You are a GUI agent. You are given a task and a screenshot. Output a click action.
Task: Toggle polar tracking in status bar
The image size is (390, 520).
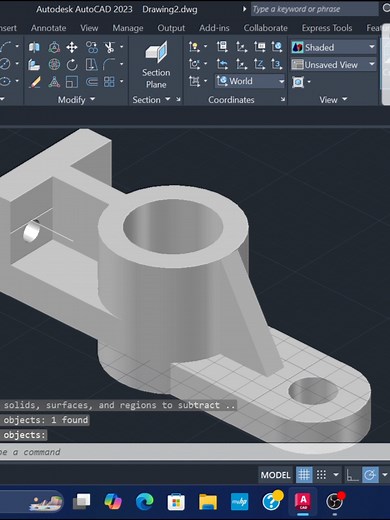click(370, 475)
